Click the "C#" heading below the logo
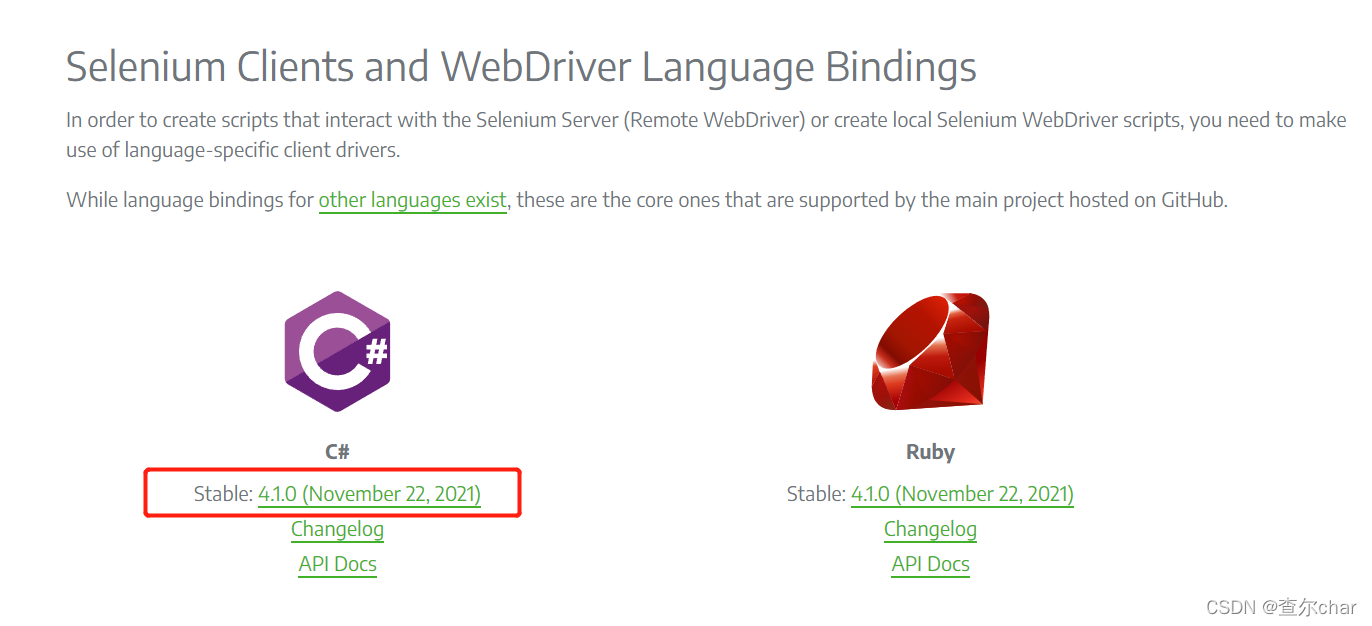Screen dimensions: 1372x626 [x=337, y=451]
